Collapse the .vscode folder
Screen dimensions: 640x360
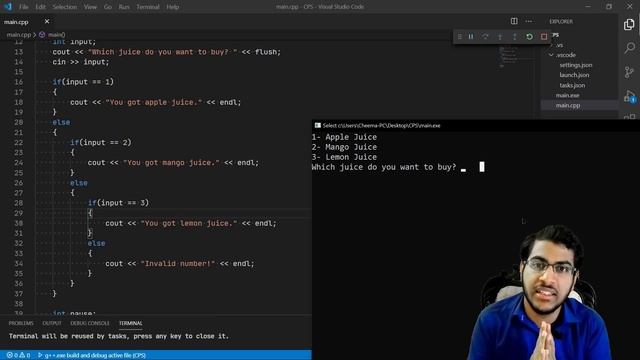coord(566,55)
